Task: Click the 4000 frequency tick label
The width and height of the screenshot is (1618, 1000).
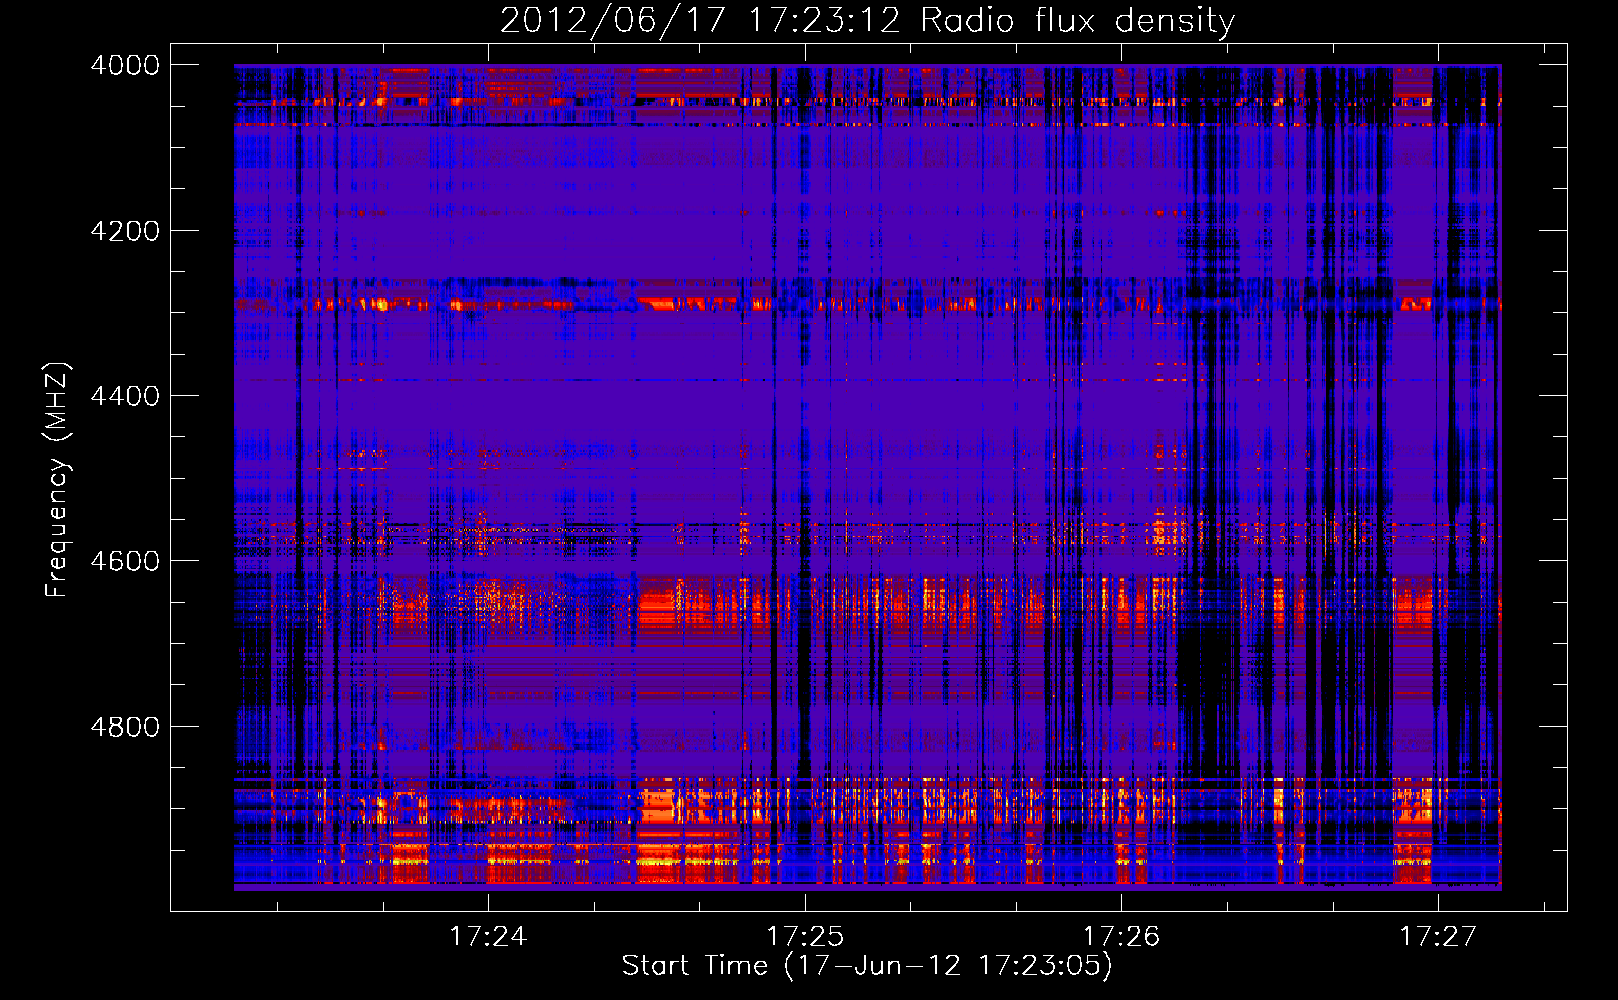Action: click(125, 65)
